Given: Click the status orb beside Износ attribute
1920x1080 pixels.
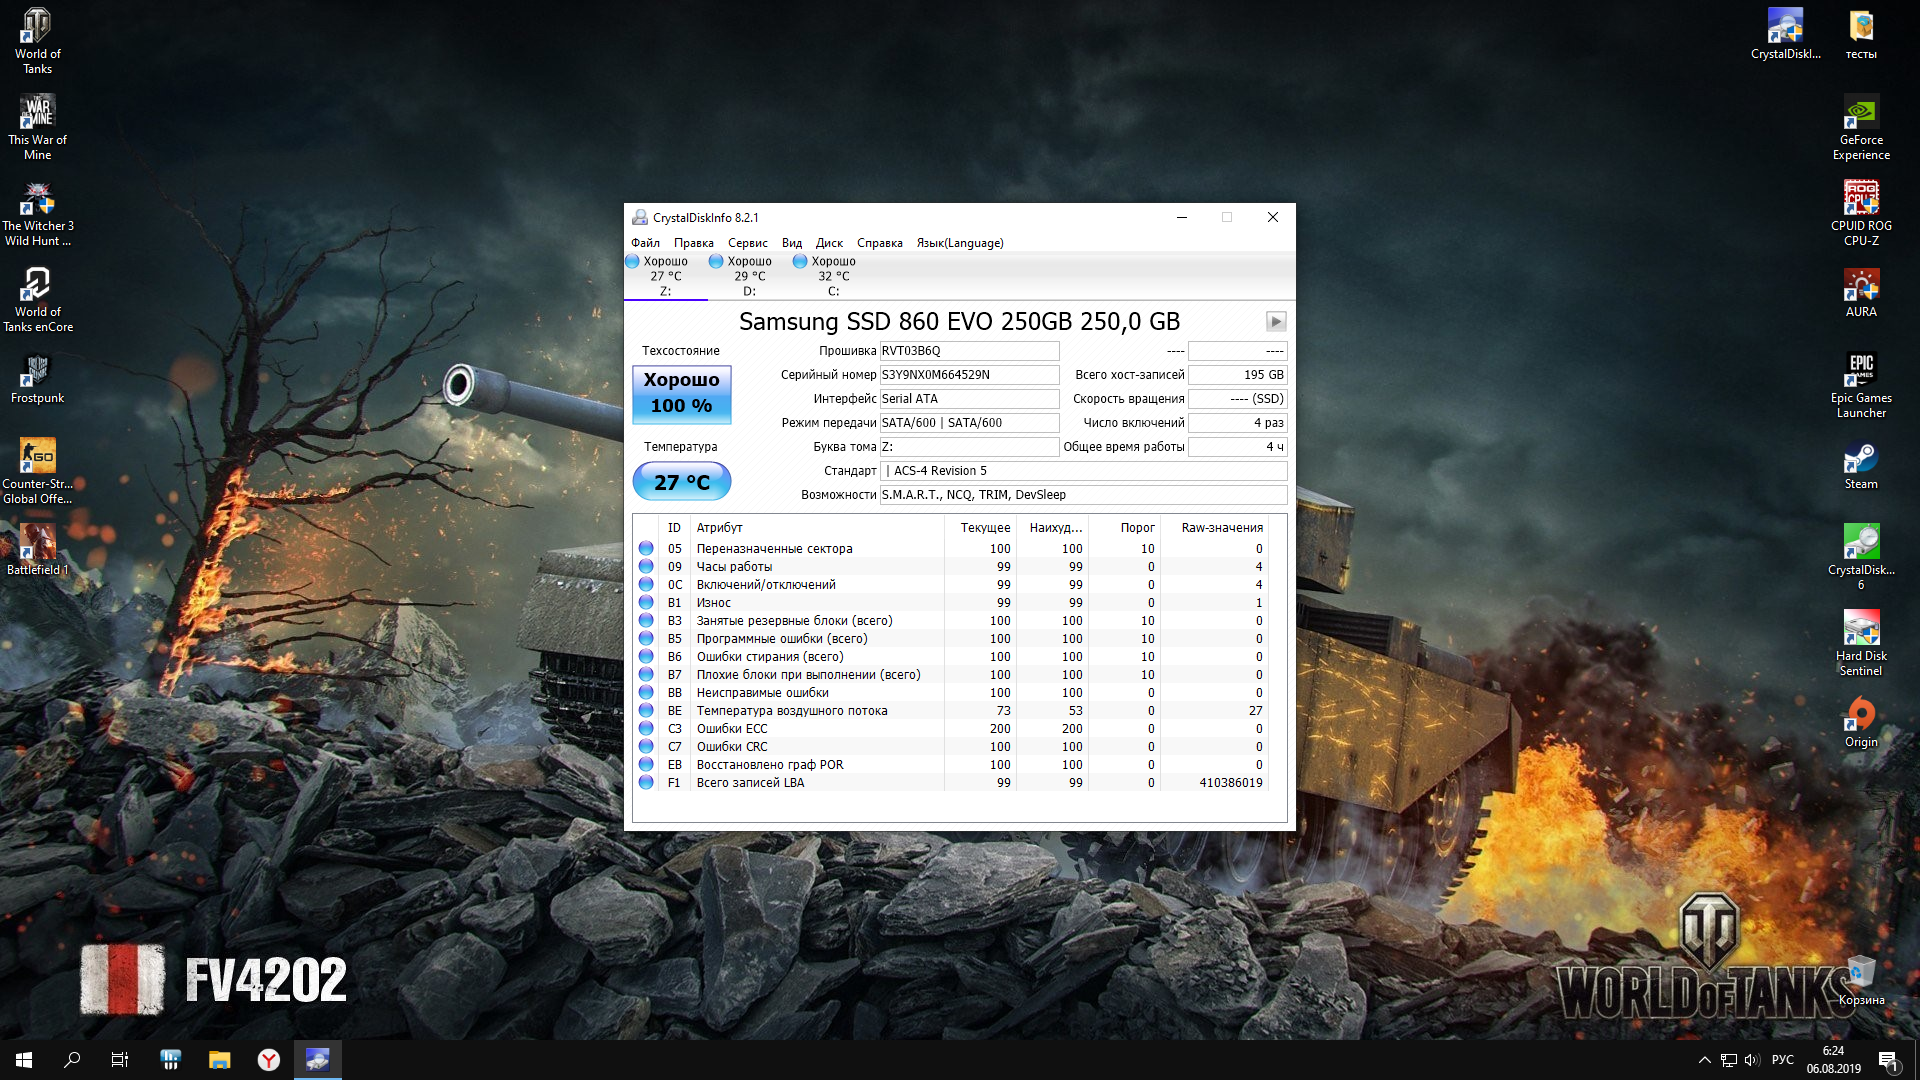Looking at the screenshot, I should click(x=646, y=603).
